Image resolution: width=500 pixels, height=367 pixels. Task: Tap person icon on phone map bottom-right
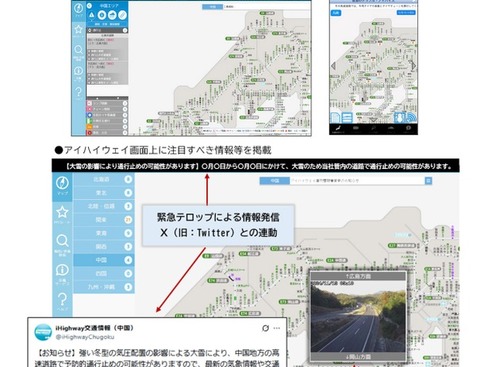click(x=399, y=118)
